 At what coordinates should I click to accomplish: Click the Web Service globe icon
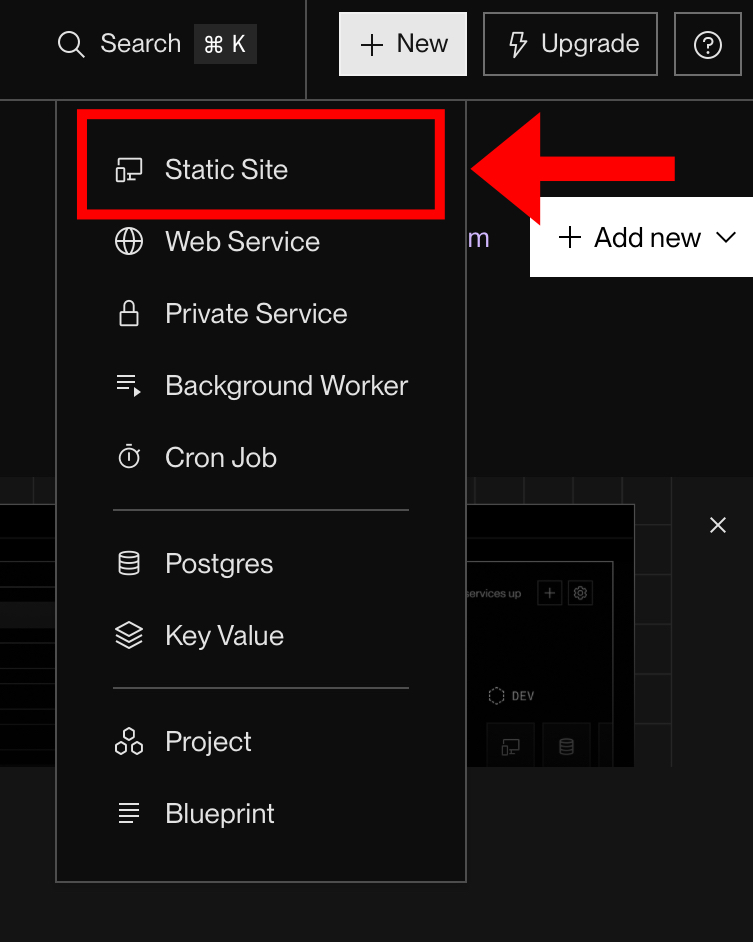[x=129, y=242]
